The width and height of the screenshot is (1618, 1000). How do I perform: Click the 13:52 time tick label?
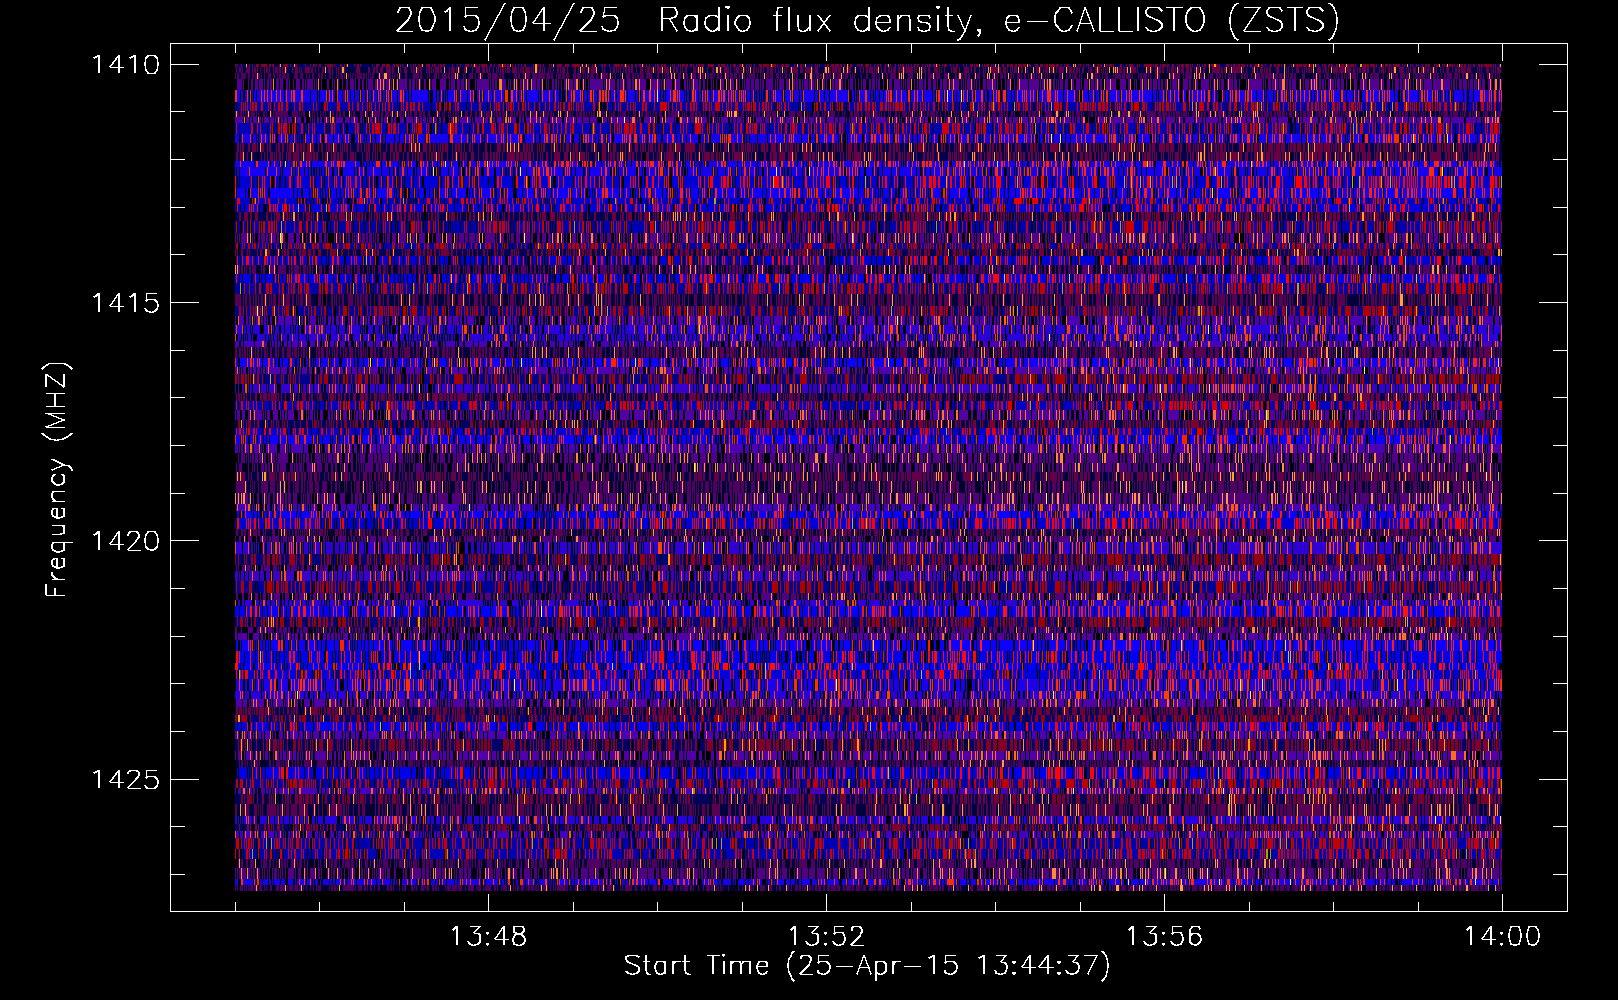(x=826, y=937)
